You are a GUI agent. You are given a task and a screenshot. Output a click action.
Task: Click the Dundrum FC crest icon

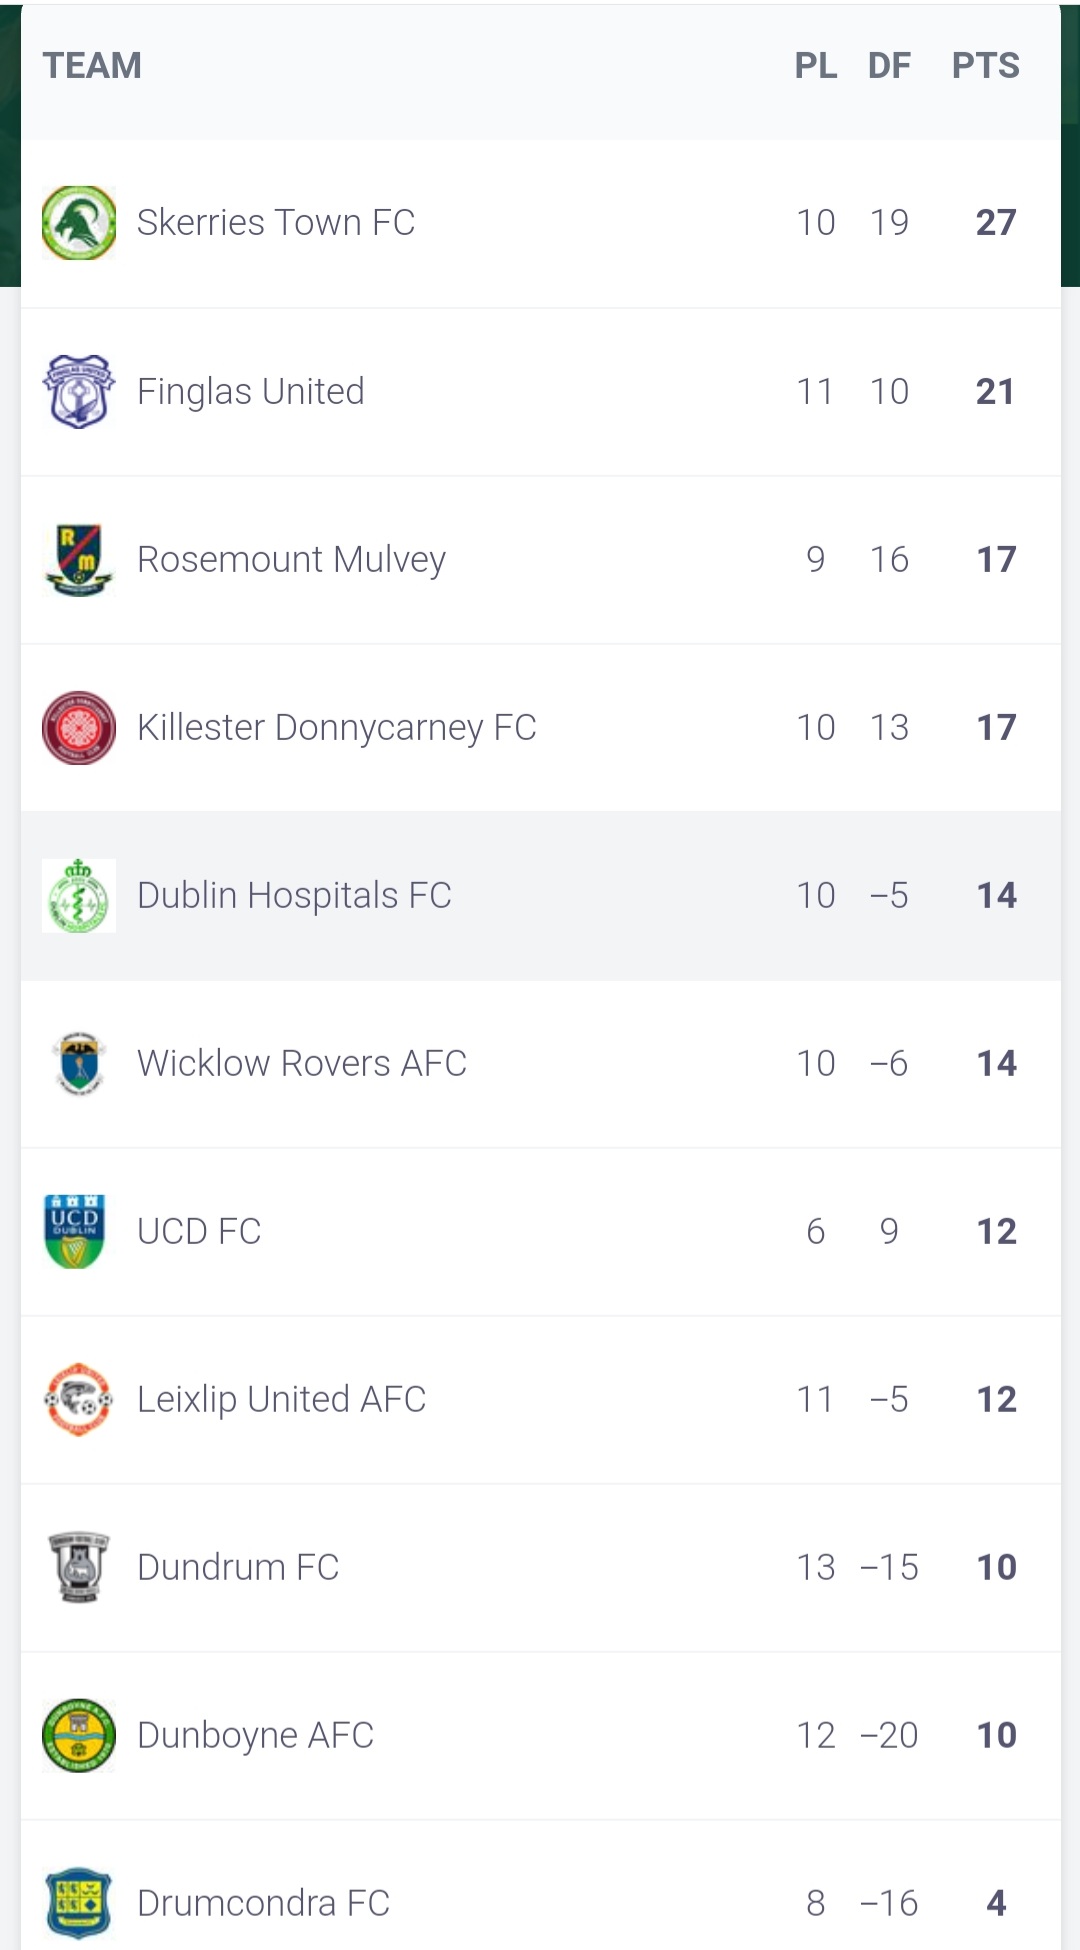pyautogui.click(x=79, y=1567)
